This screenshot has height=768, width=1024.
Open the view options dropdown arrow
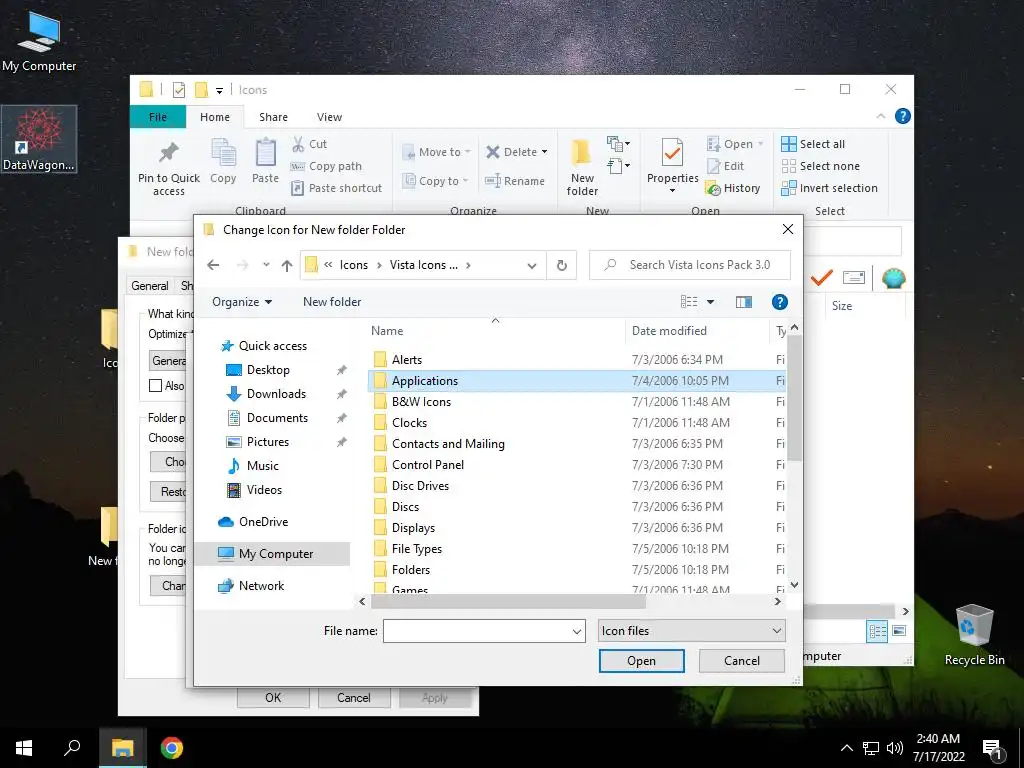(x=711, y=302)
